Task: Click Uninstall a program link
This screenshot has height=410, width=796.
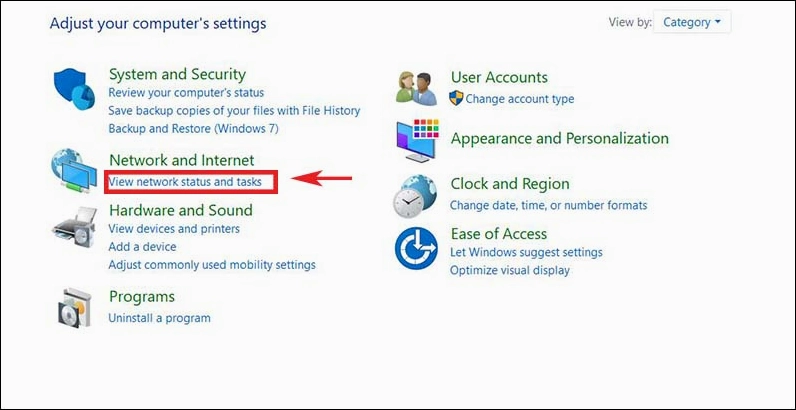Action: click(x=159, y=318)
